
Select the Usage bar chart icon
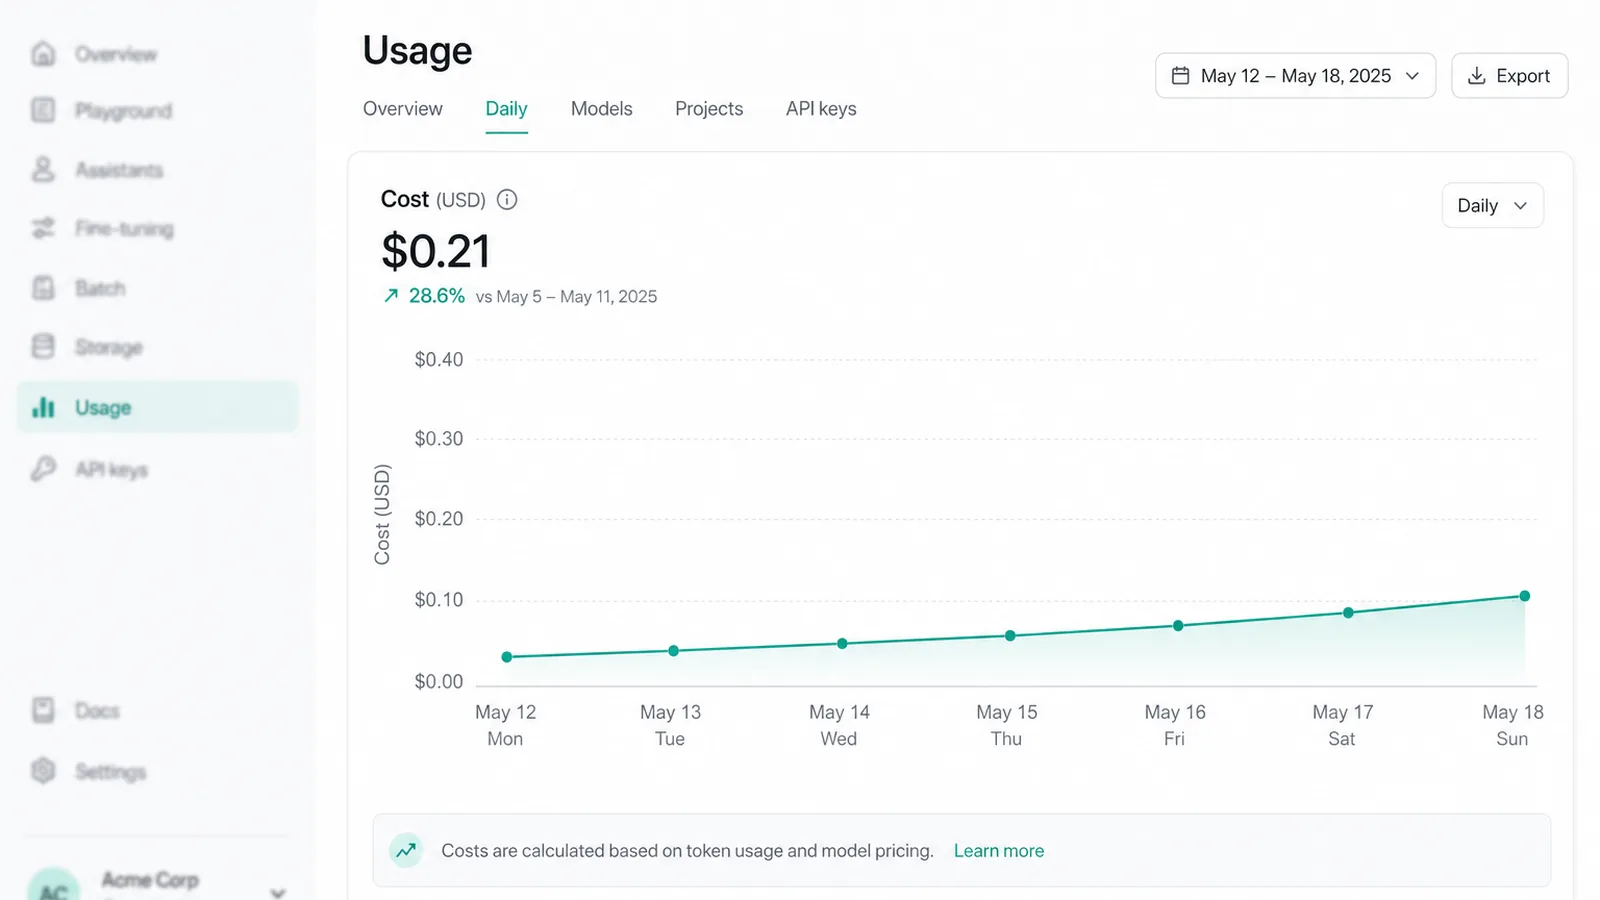click(x=43, y=407)
